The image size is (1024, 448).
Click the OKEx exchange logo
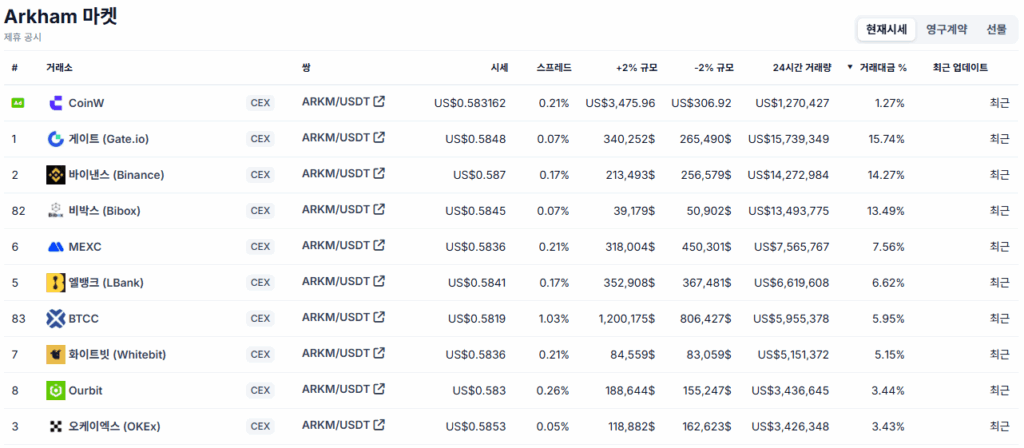click(x=56, y=426)
